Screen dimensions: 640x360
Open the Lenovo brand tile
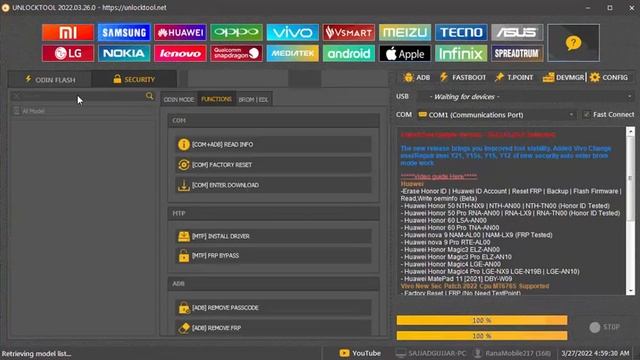(x=180, y=53)
